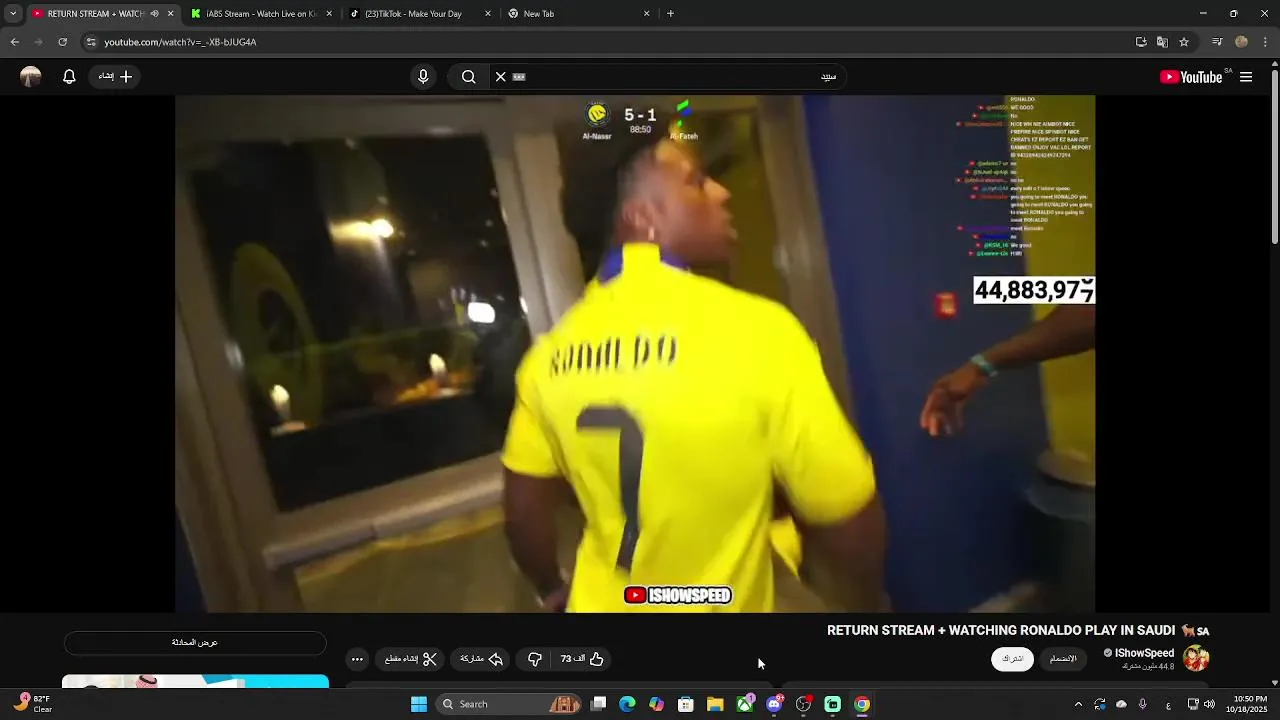Viewport: 1280px width, 720px height.
Task: Open the YouTube notifications bell
Action: (x=69, y=76)
